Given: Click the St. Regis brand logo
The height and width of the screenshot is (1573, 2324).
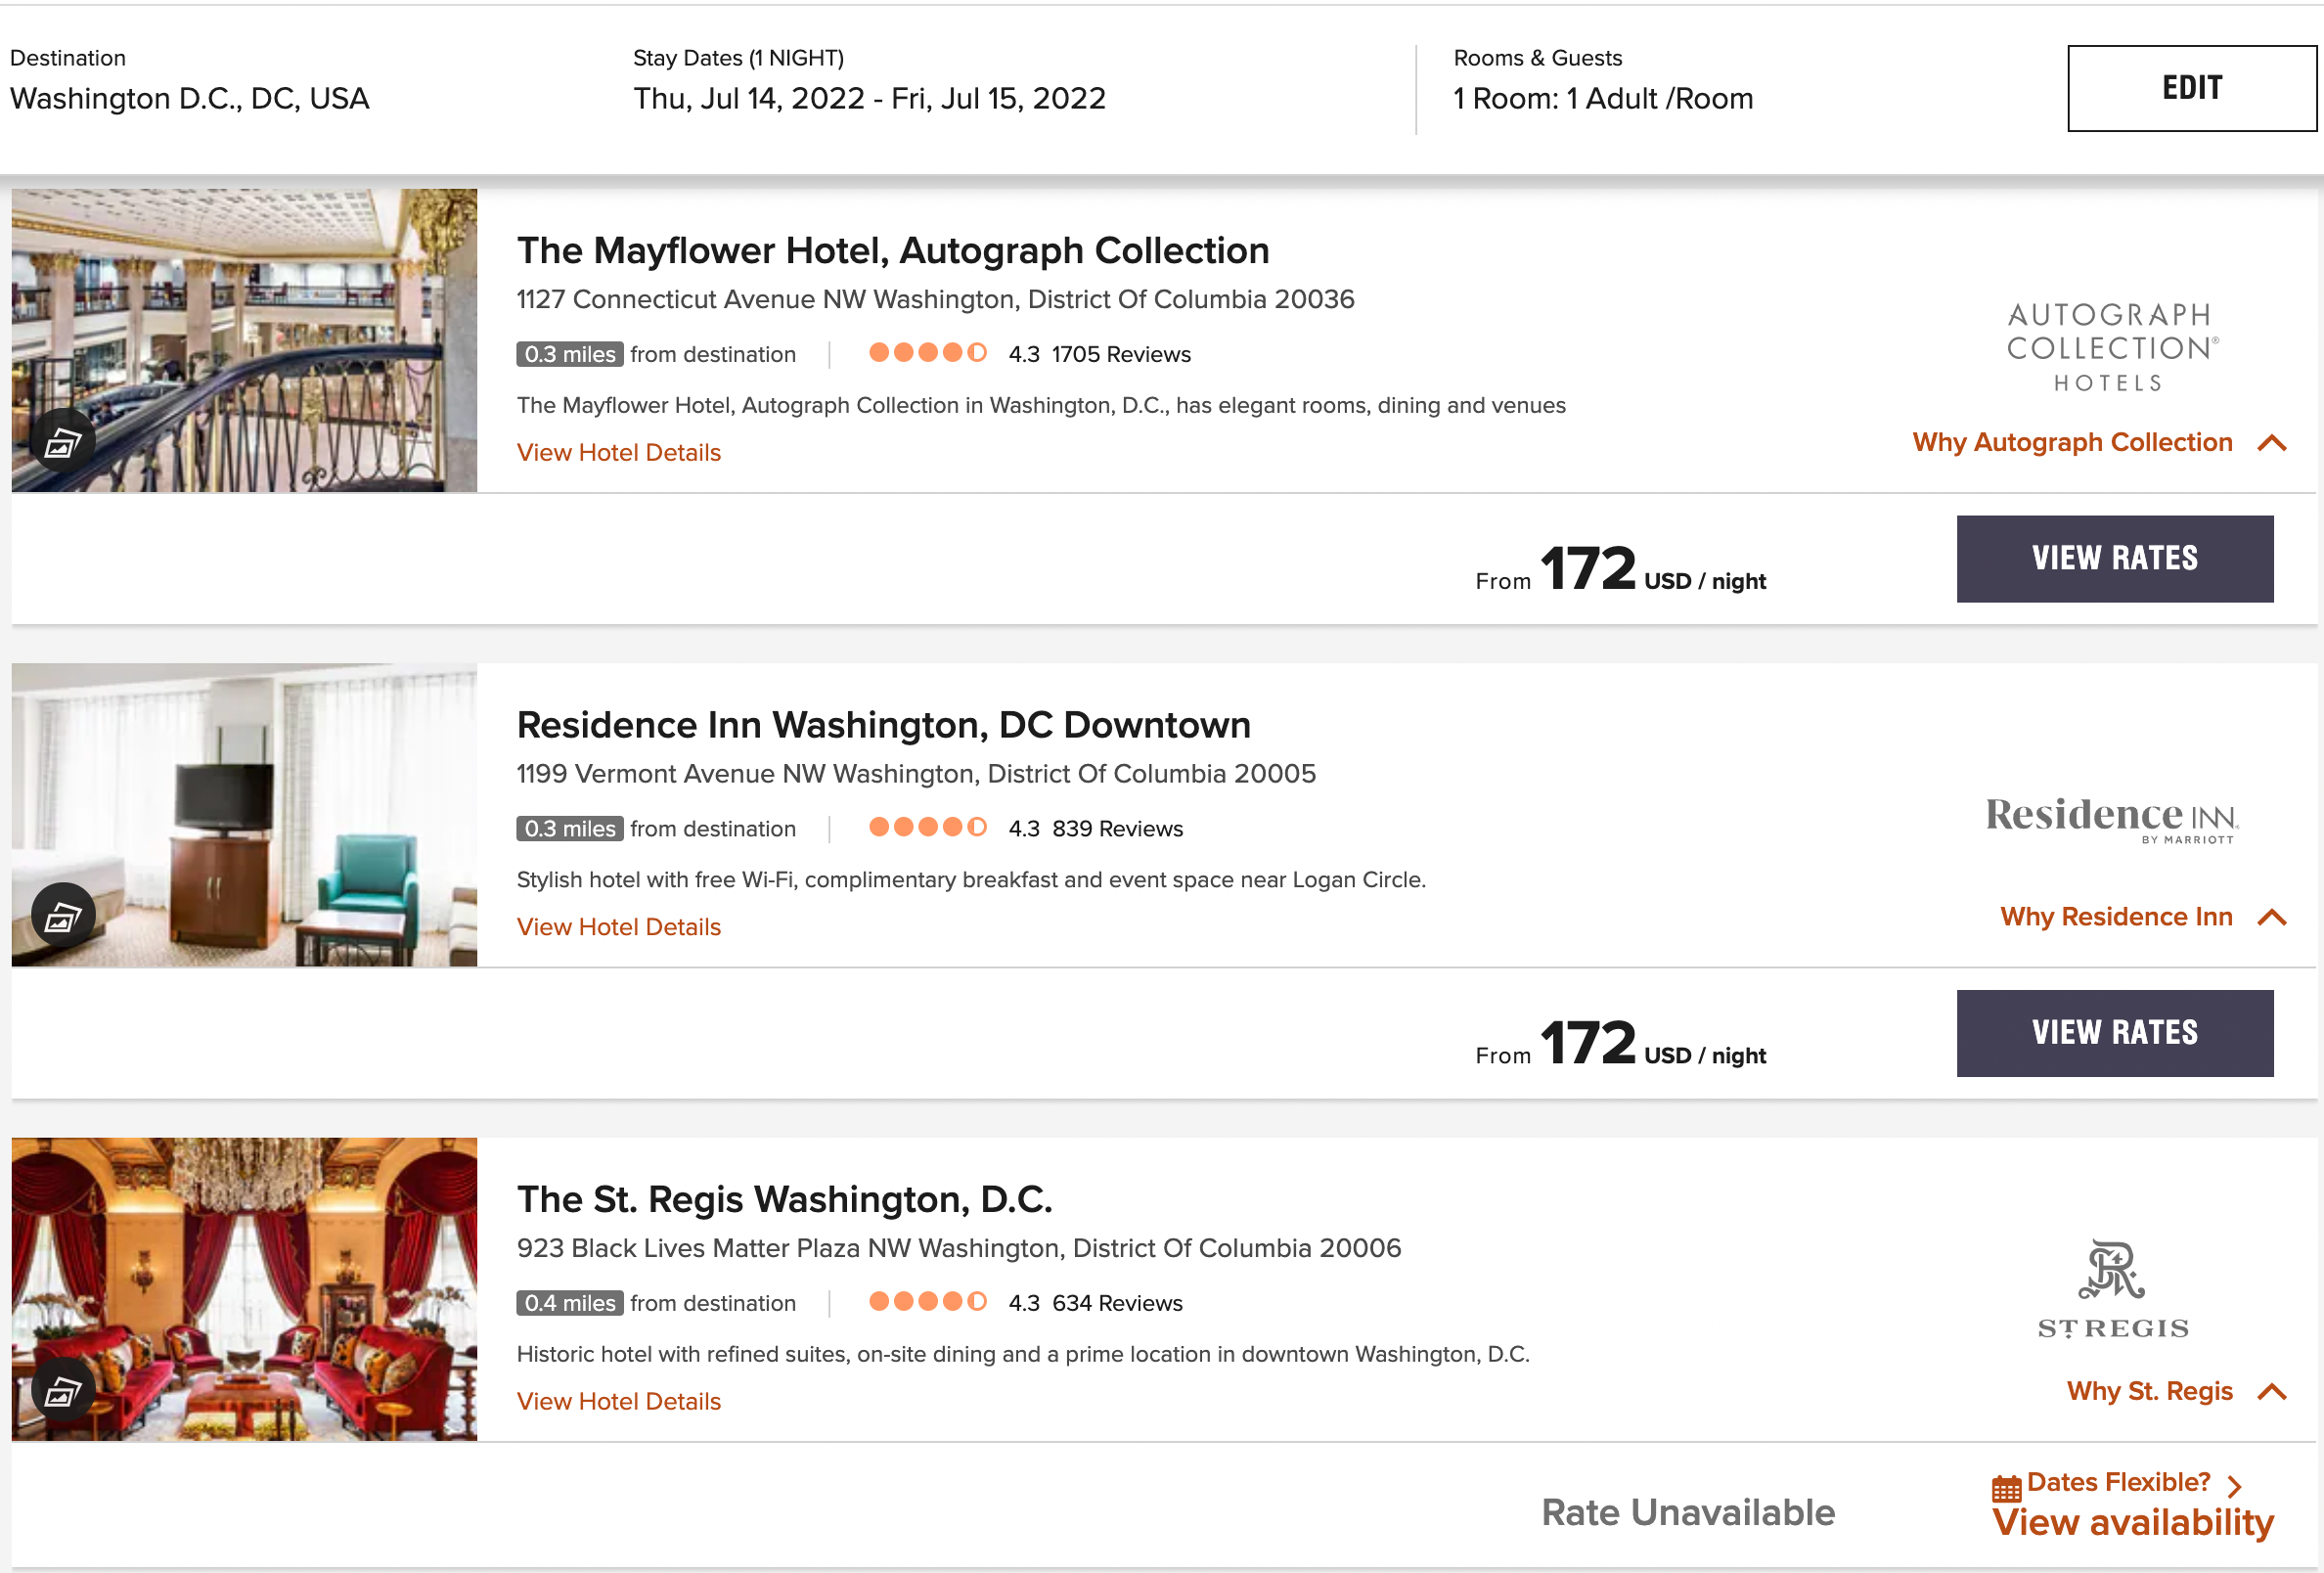Looking at the screenshot, I should (2112, 1290).
